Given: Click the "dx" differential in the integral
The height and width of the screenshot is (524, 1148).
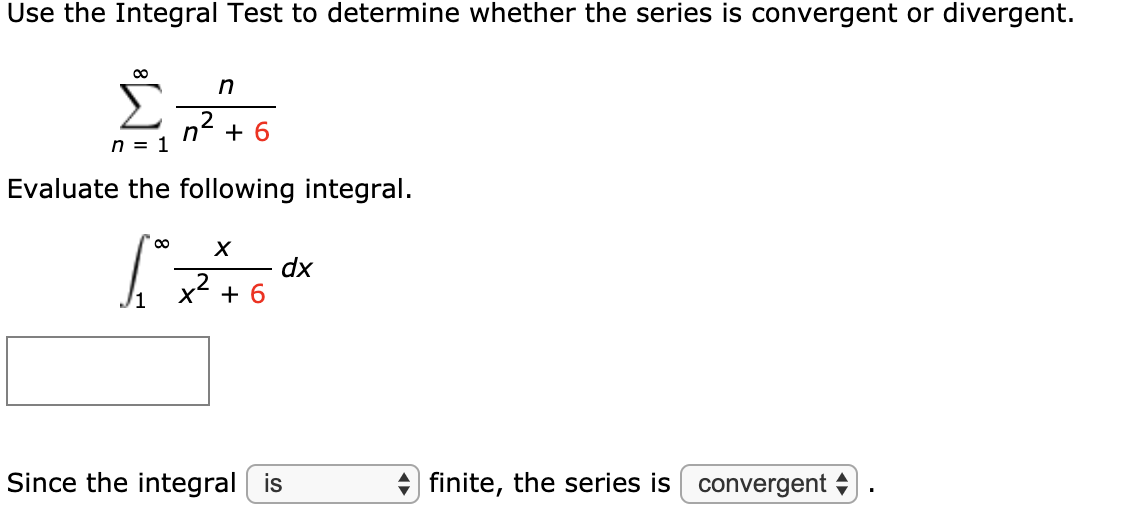Looking at the screenshot, I should pyautogui.click(x=297, y=269).
